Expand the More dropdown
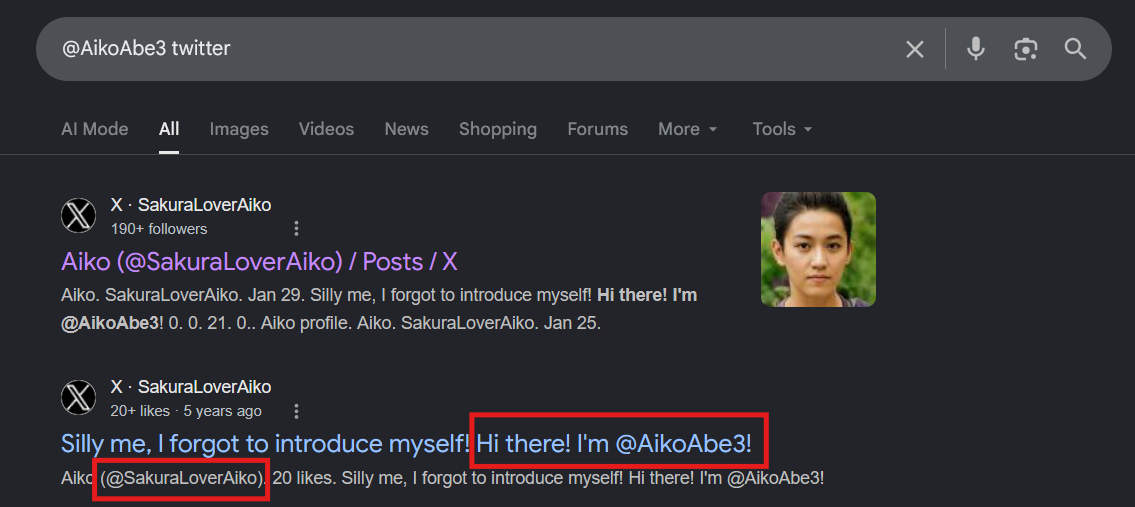Image resolution: width=1135 pixels, height=507 pixels. click(688, 129)
